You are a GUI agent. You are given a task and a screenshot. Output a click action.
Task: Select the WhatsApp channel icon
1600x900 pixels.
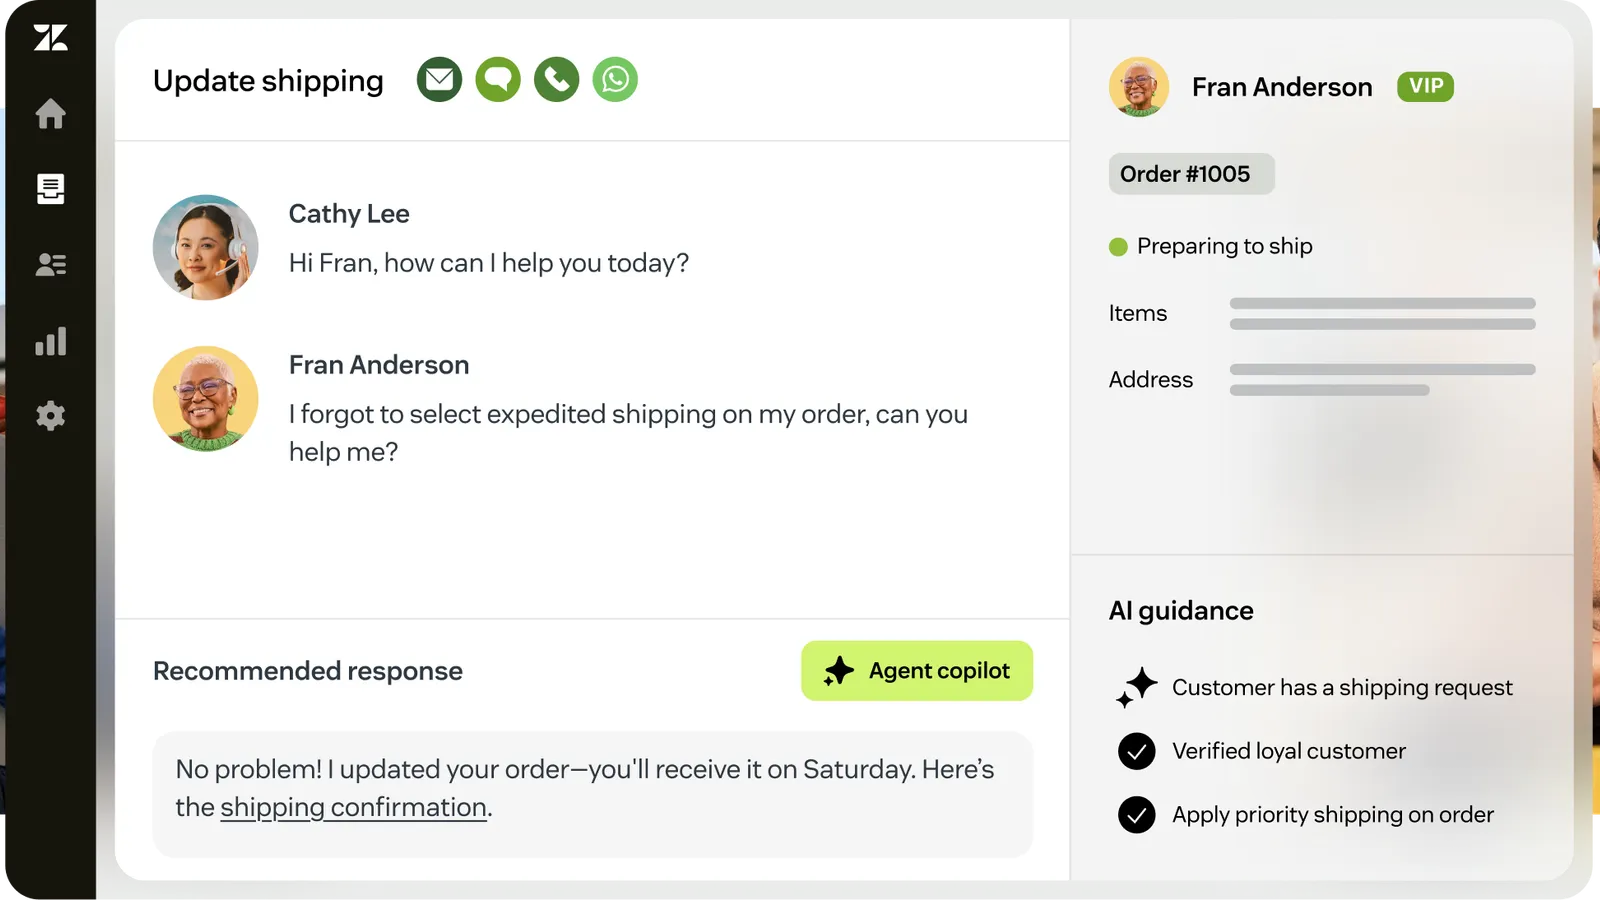(x=614, y=78)
